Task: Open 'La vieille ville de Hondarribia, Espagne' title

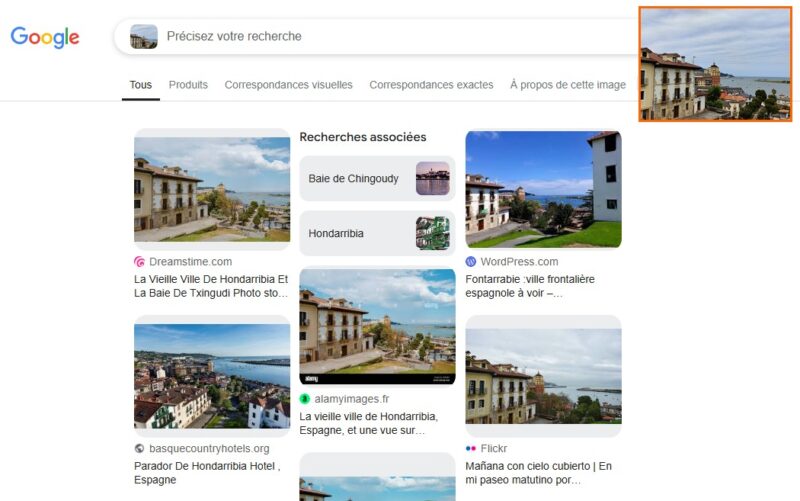Action: 369,423
